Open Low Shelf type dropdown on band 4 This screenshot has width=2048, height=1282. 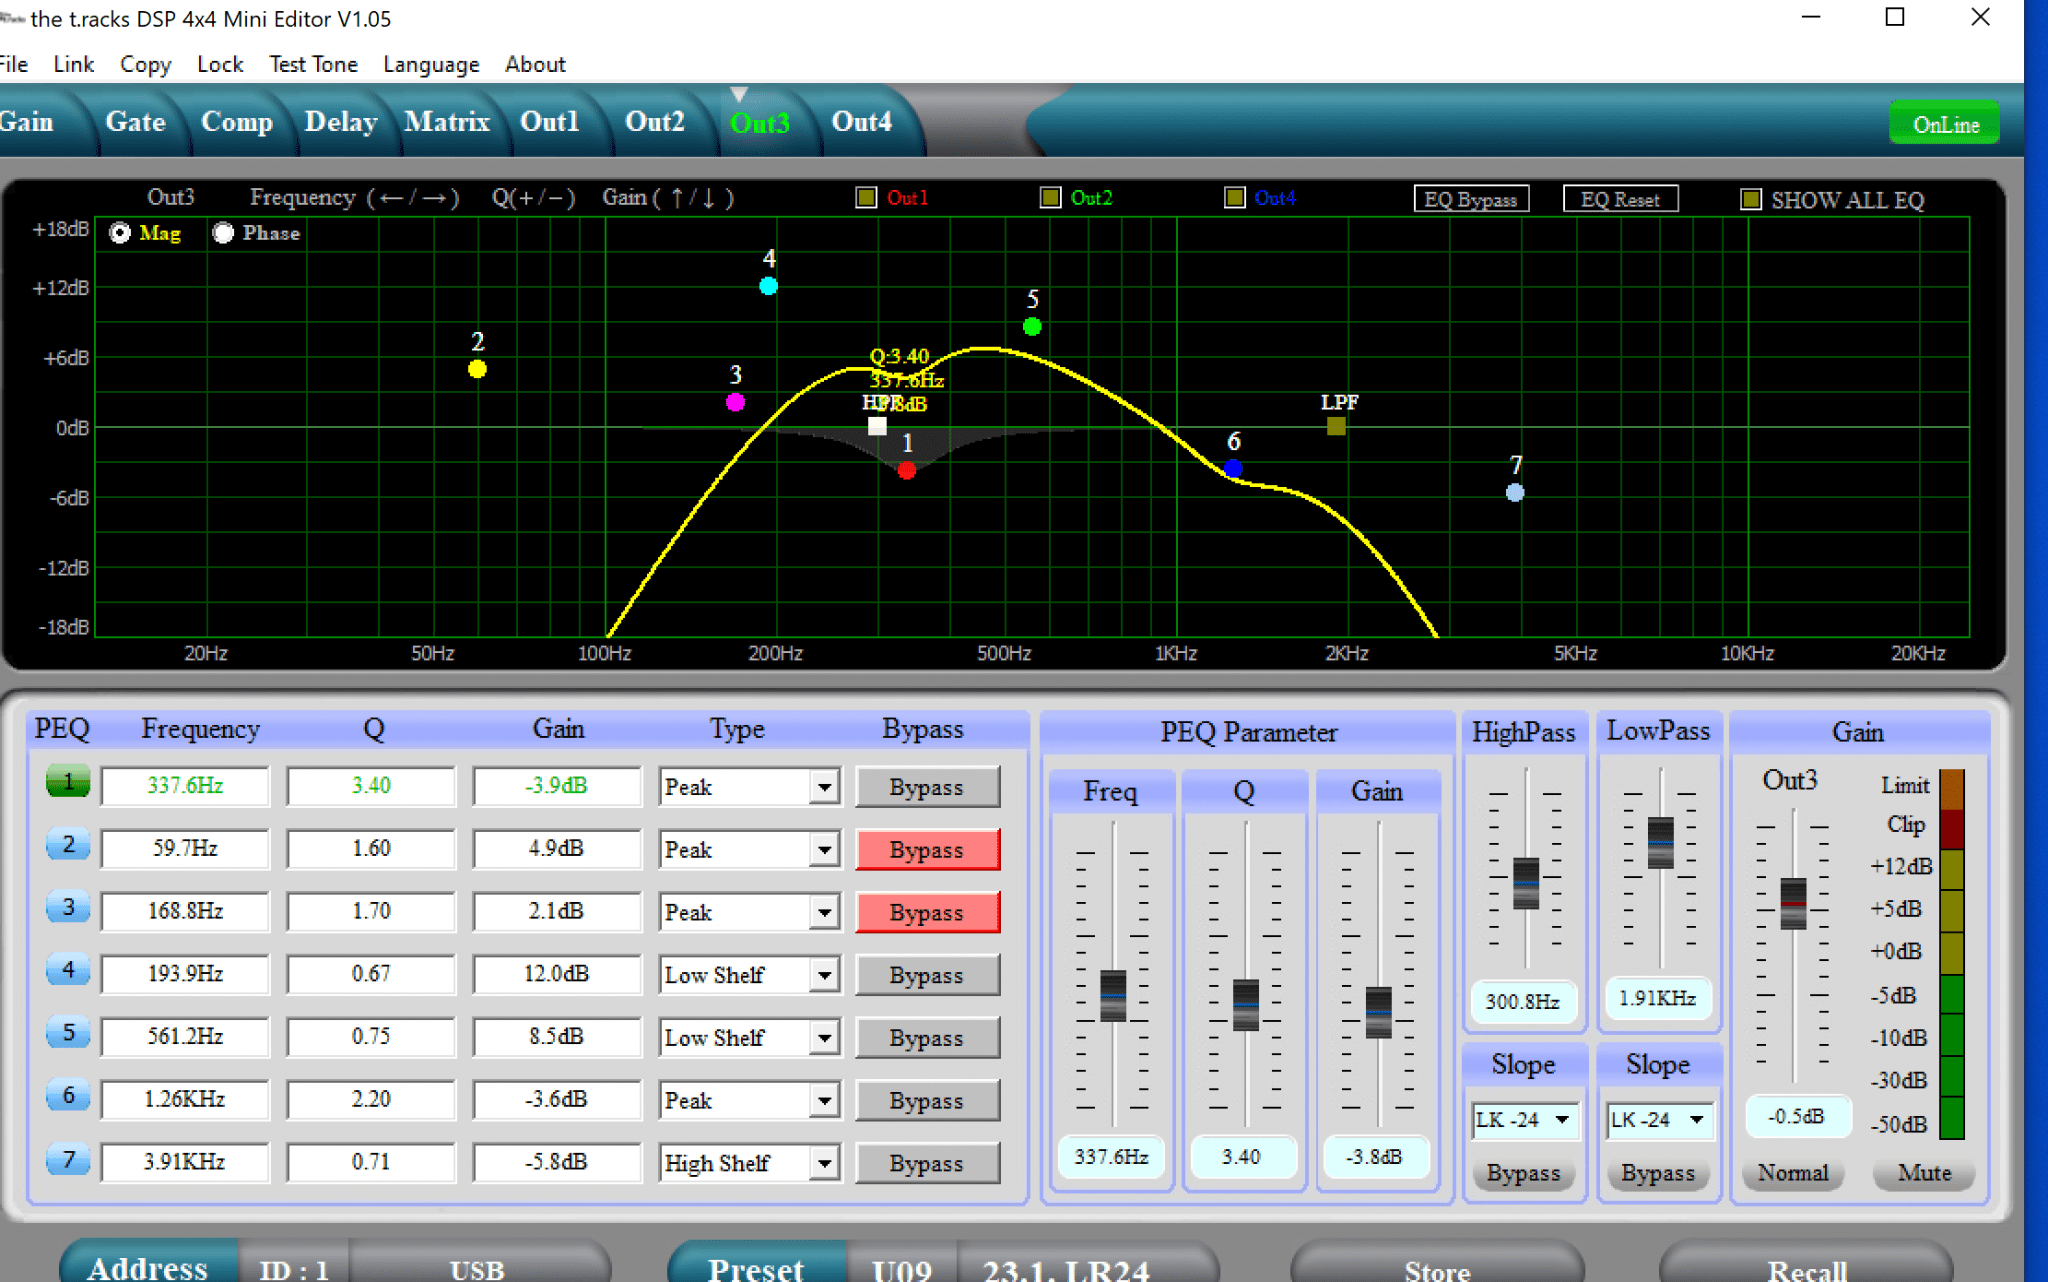click(824, 975)
